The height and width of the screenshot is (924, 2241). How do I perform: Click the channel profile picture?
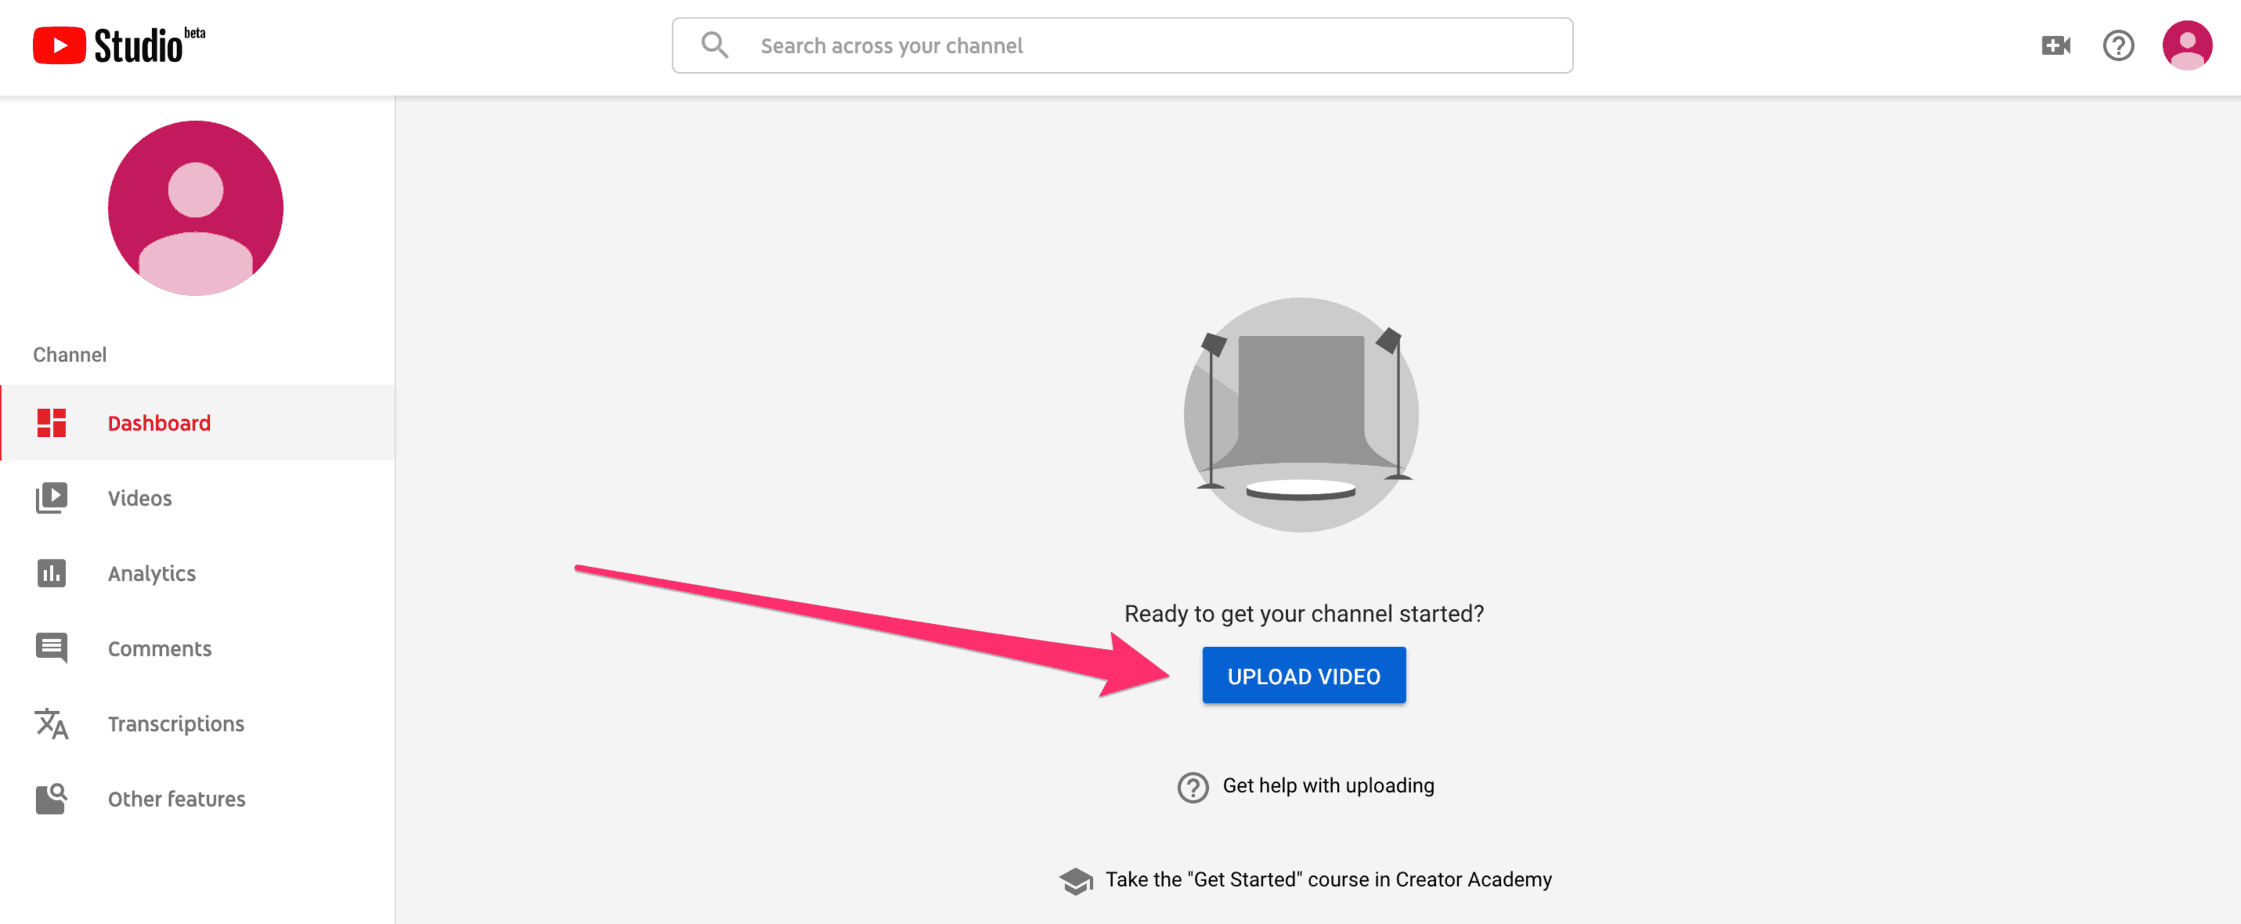pos(195,208)
